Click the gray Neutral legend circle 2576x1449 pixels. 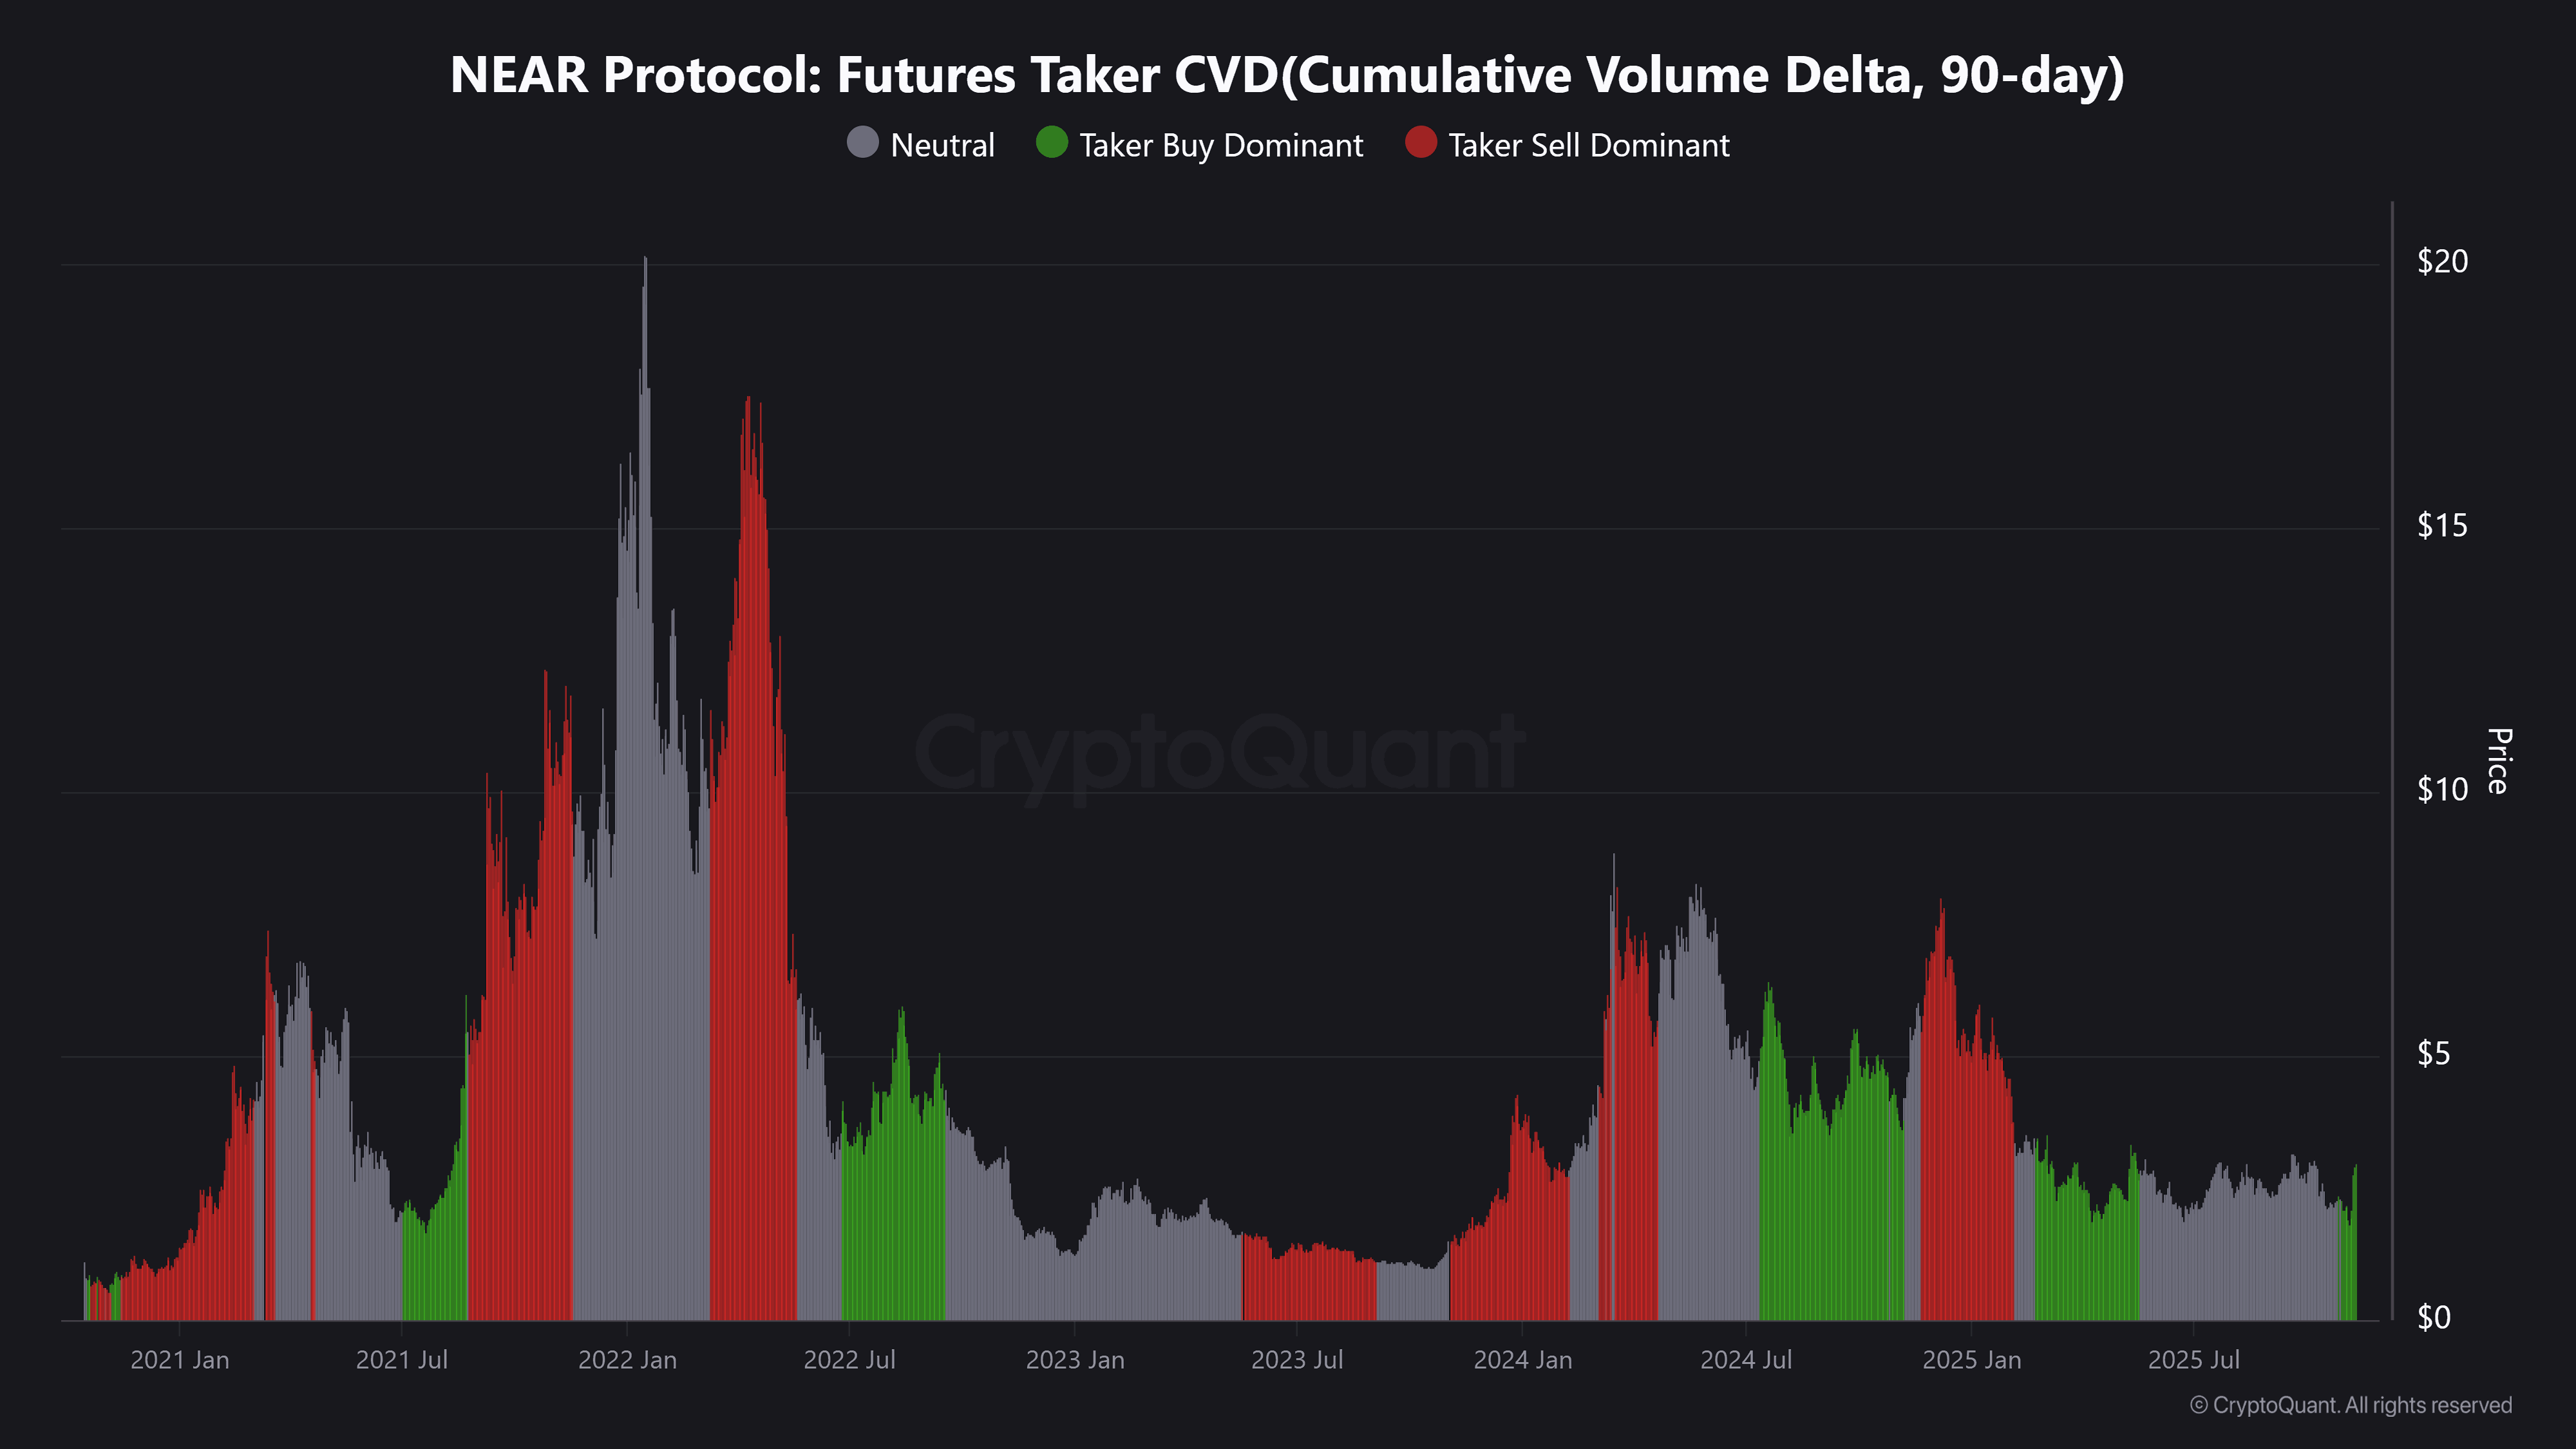point(862,143)
